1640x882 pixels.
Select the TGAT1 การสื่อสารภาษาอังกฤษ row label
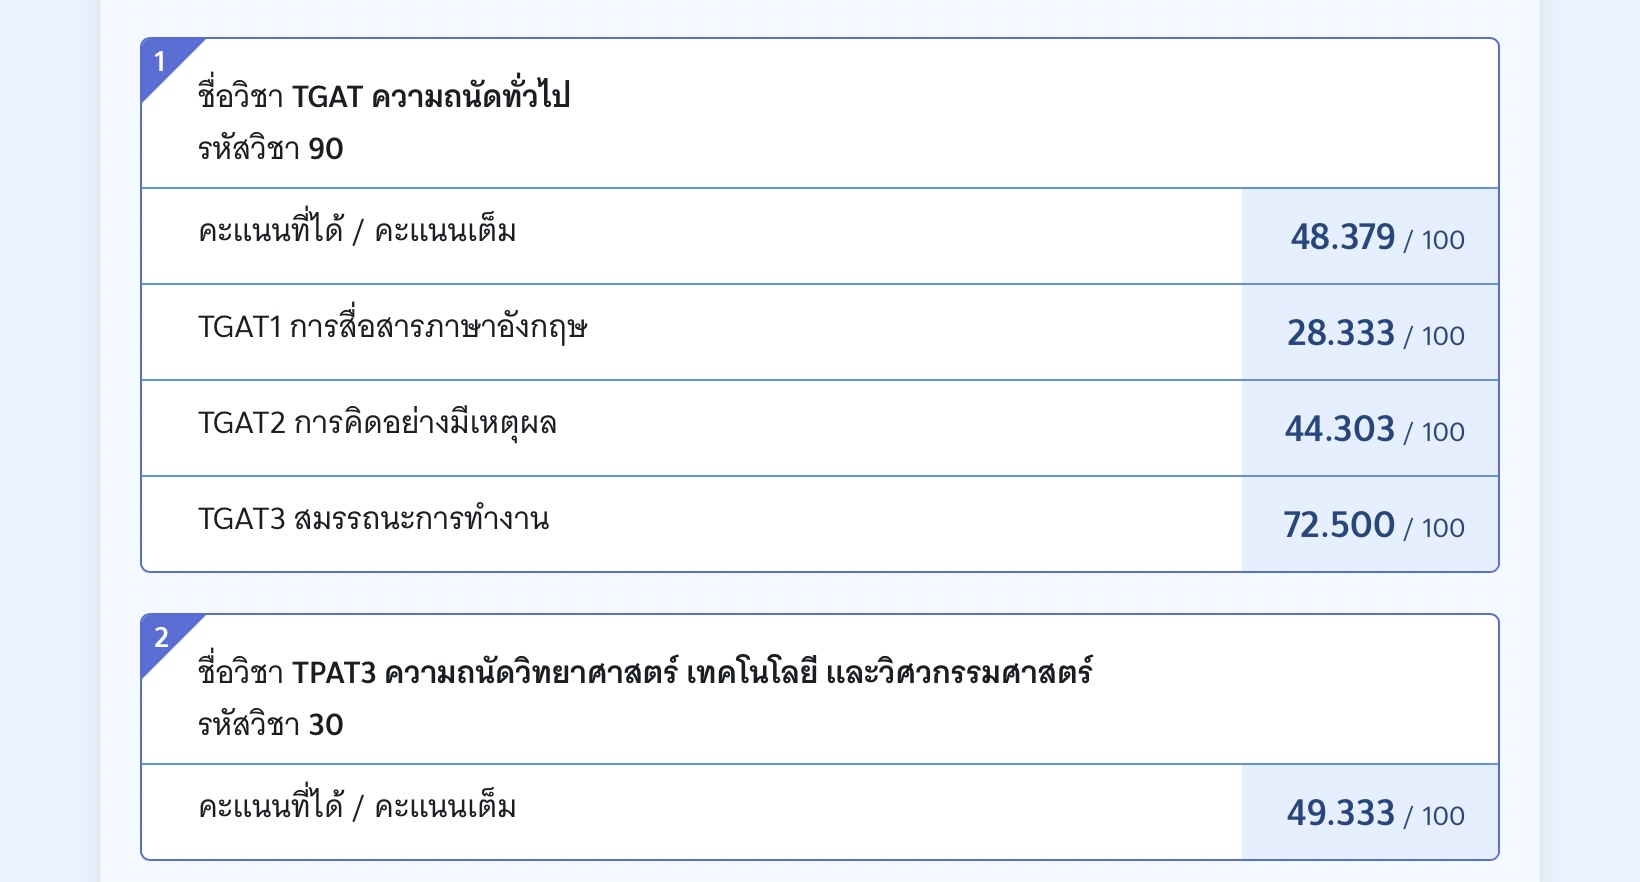392,328
